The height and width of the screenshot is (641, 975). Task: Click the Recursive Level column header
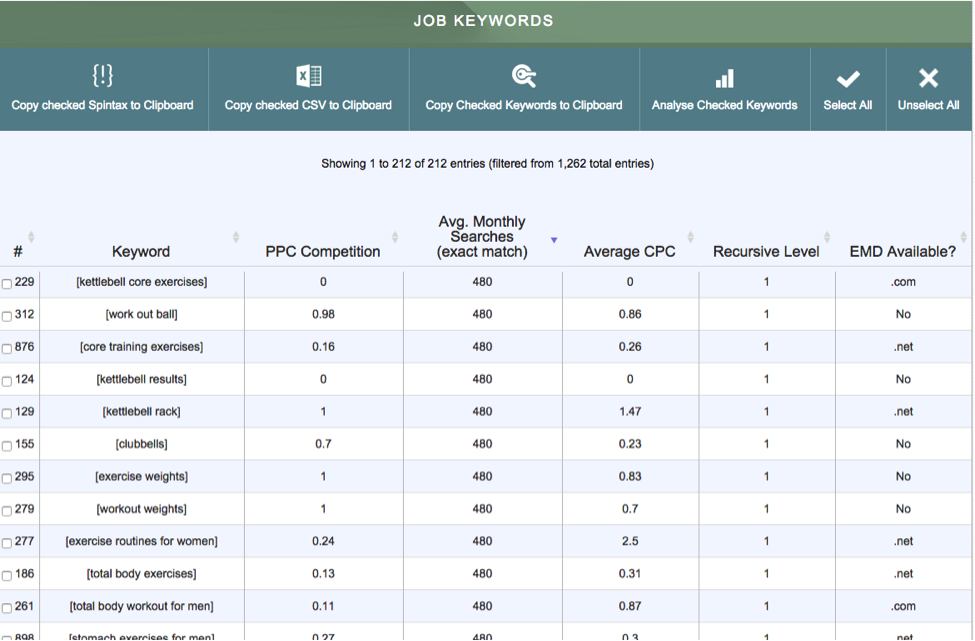(765, 252)
